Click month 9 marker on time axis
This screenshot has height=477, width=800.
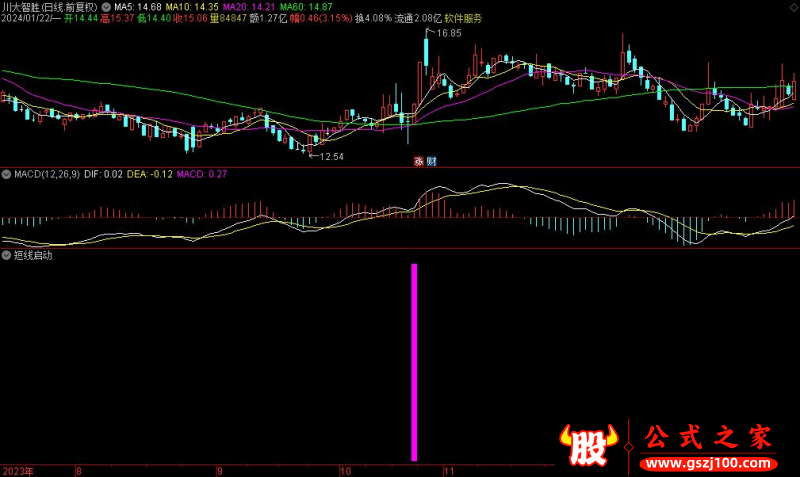tap(220, 471)
